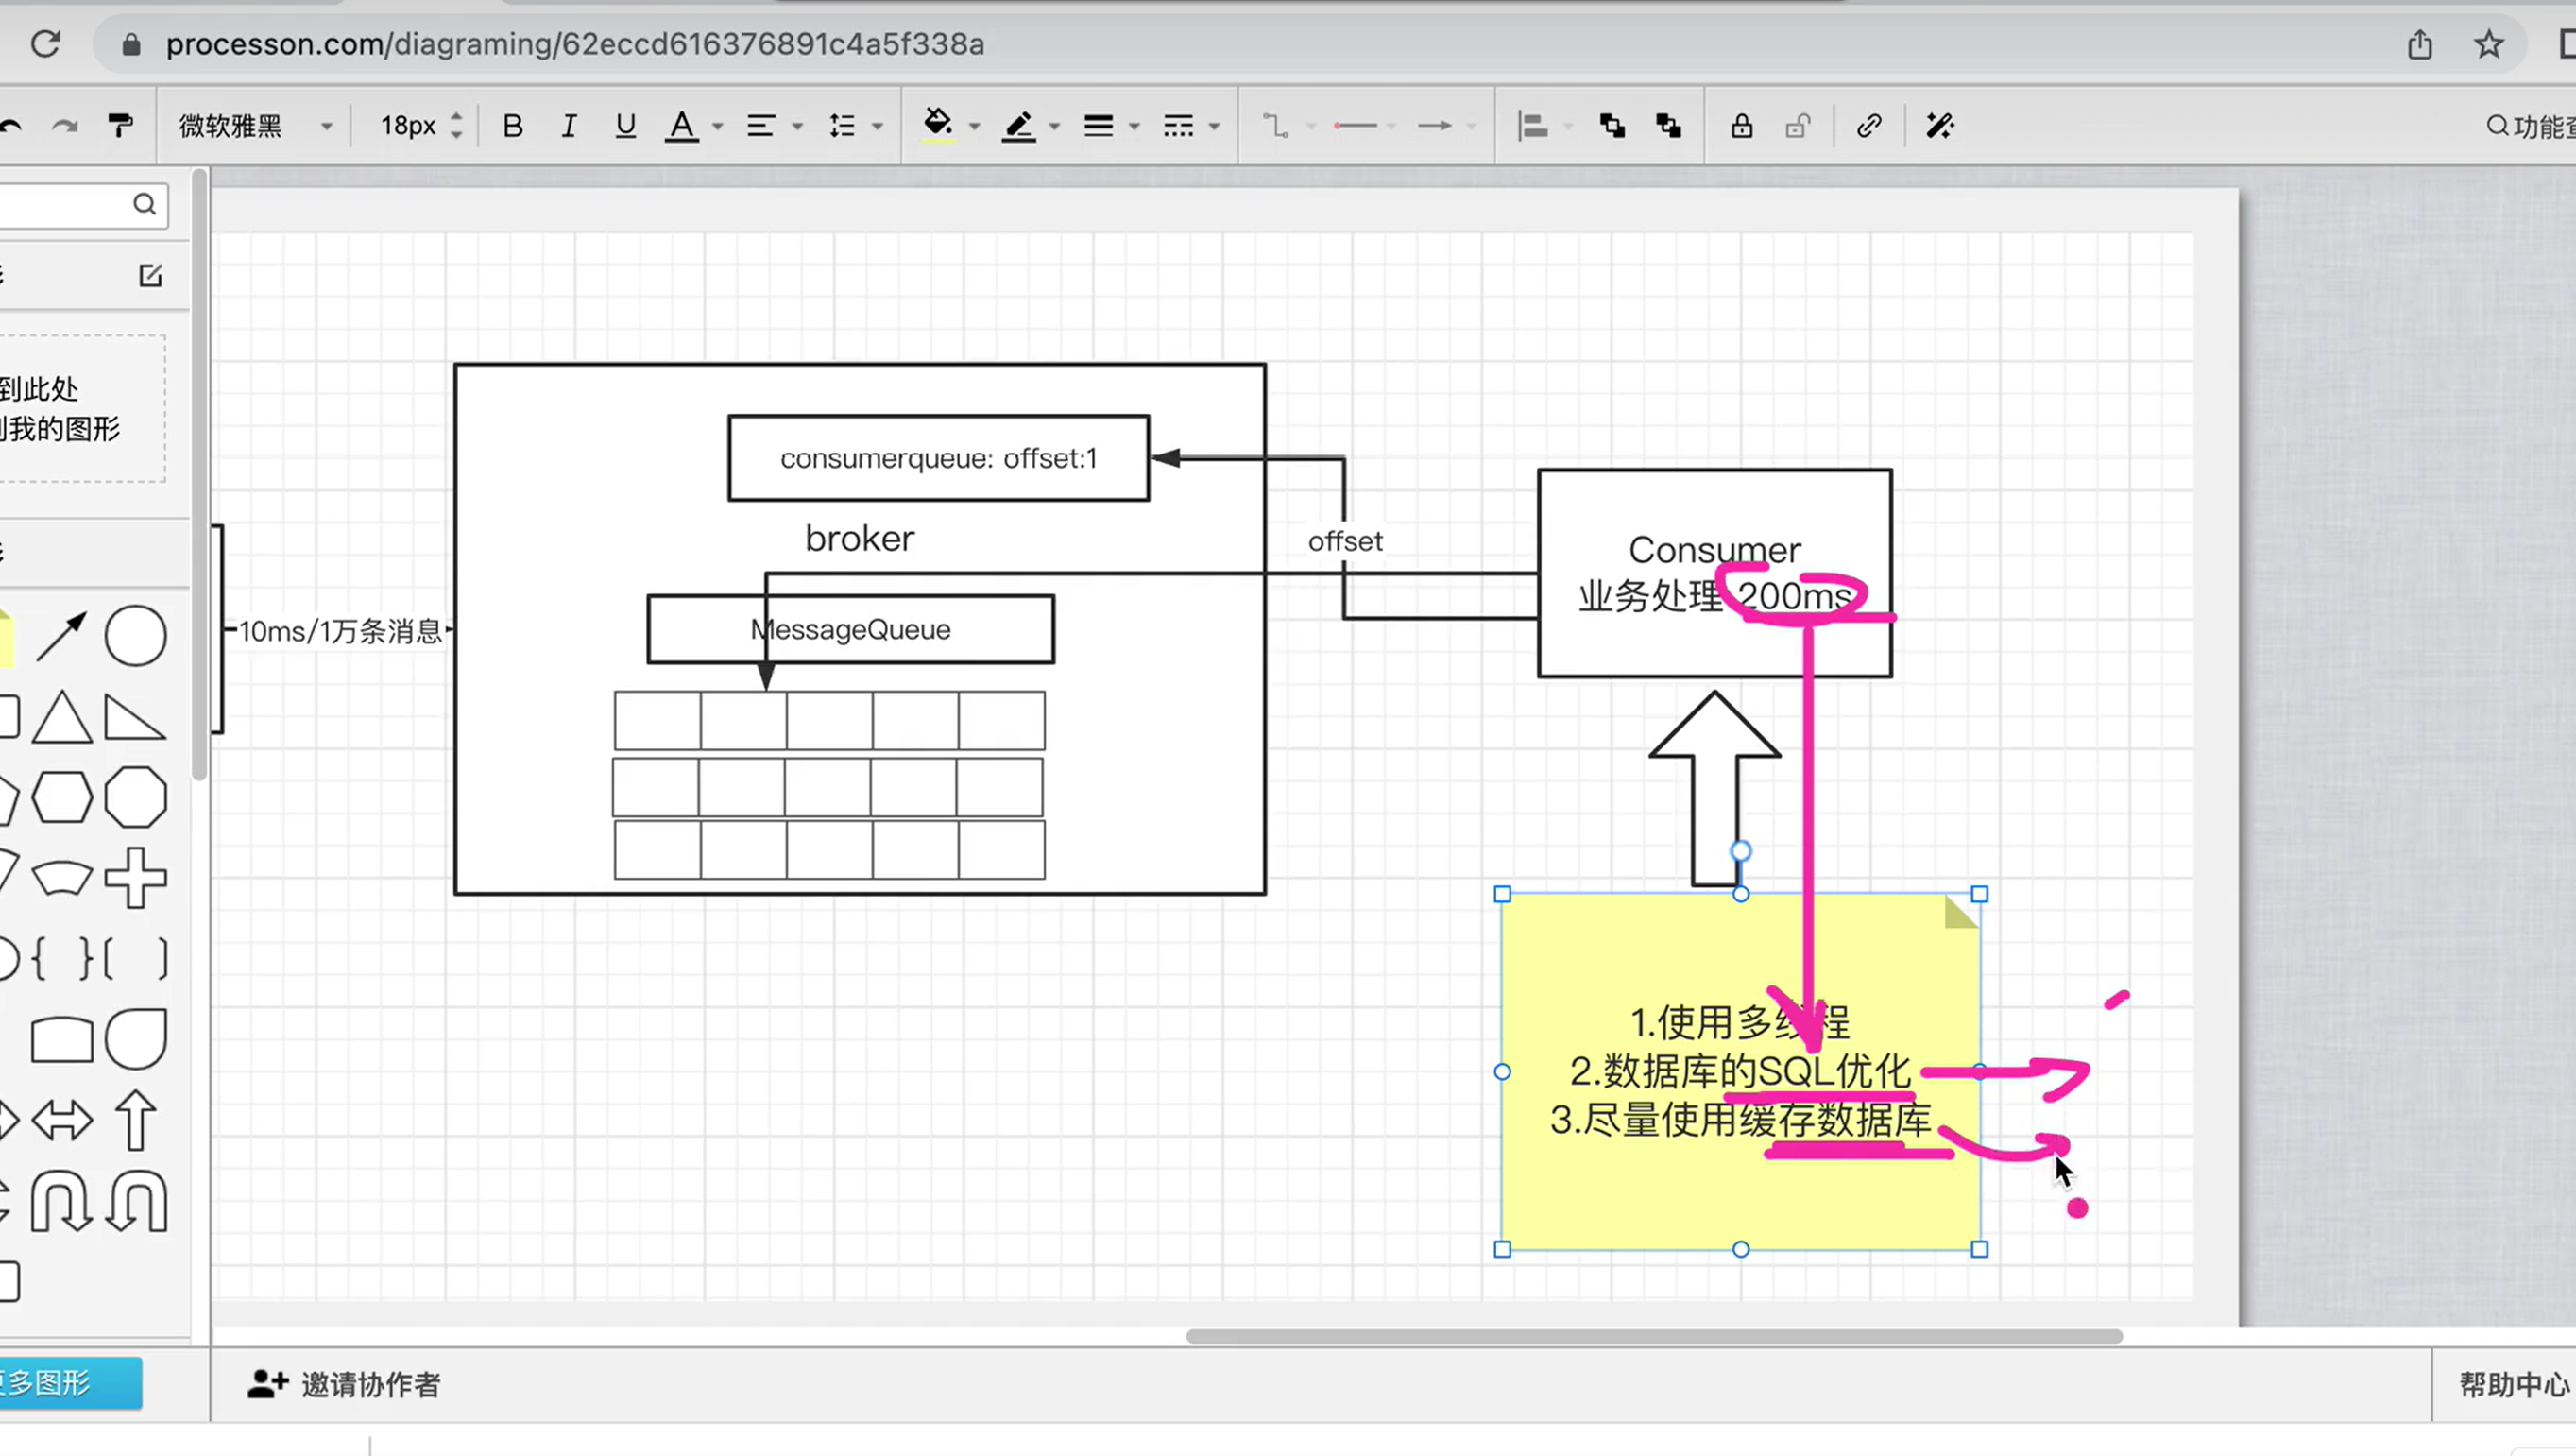Open the font color picker
The height and width of the screenshot is (1456, 2576).
pos(682,126)
